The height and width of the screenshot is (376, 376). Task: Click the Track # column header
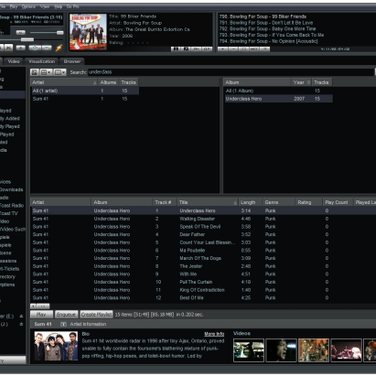point(165,202)
